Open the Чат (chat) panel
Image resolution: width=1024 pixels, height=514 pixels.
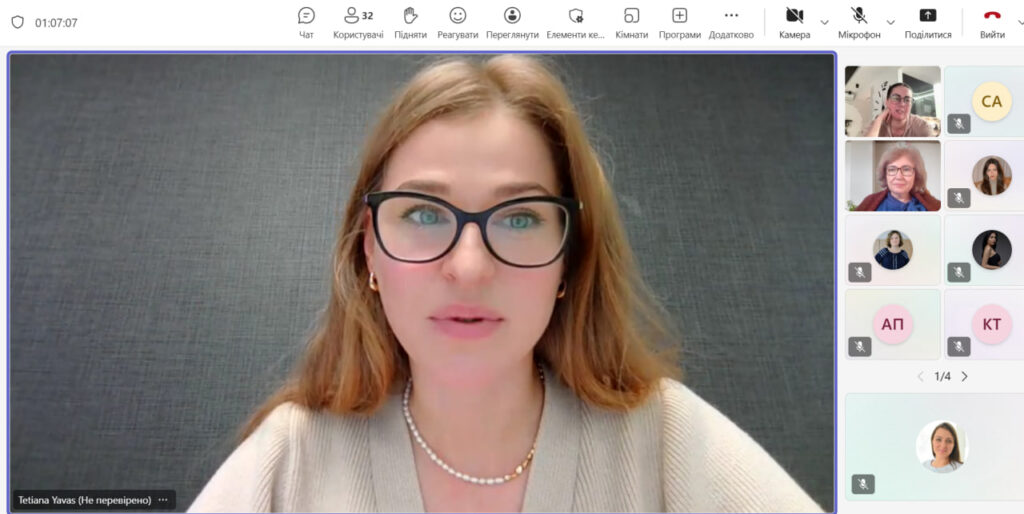tap(306, 22)
